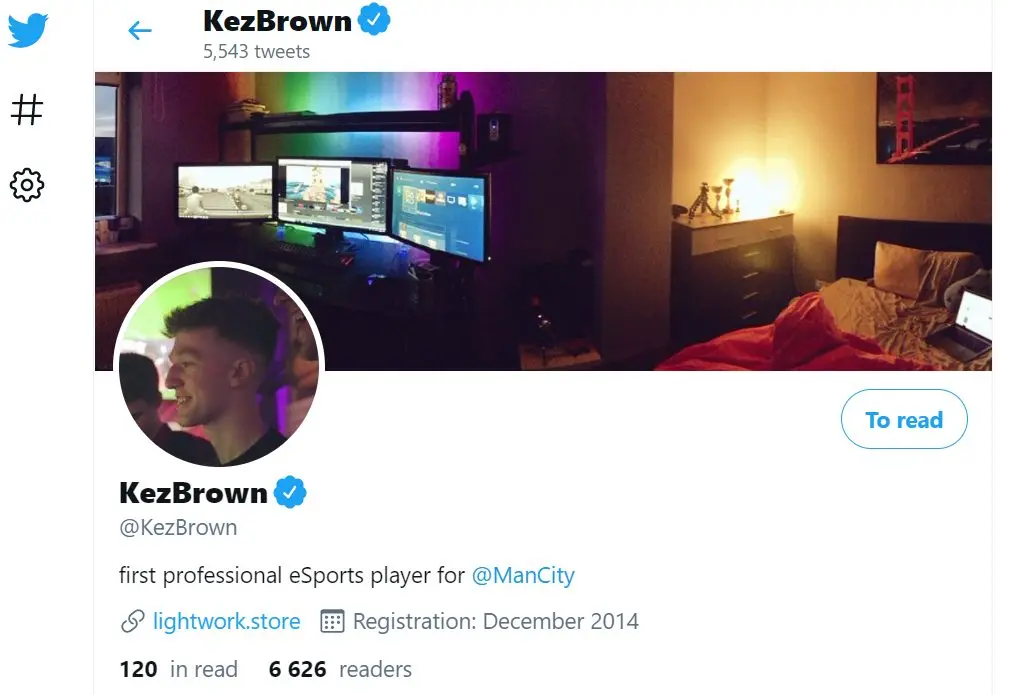View the 120 in read list
1012x695 pixels.
[179, 669]
